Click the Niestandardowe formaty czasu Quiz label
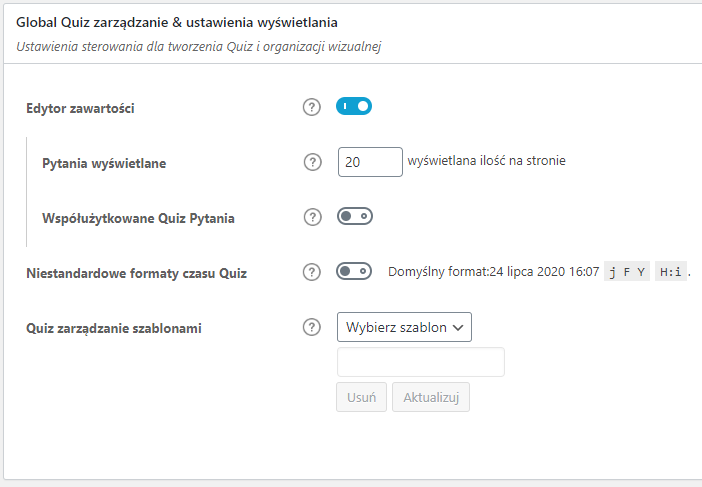The width and height of the screenshot is (702, 487). point(136,273)
